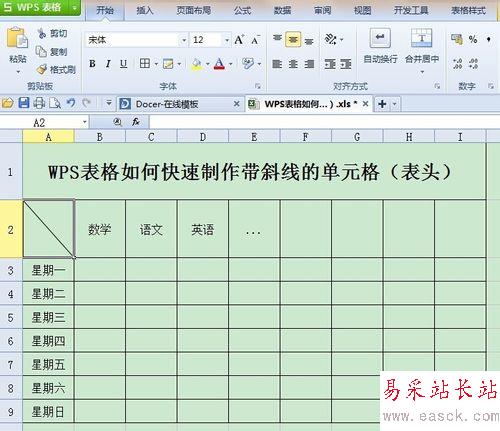This screenshot has height=431, width=500.
Task: Increase font size with large A icon
Action: point(239,40)
